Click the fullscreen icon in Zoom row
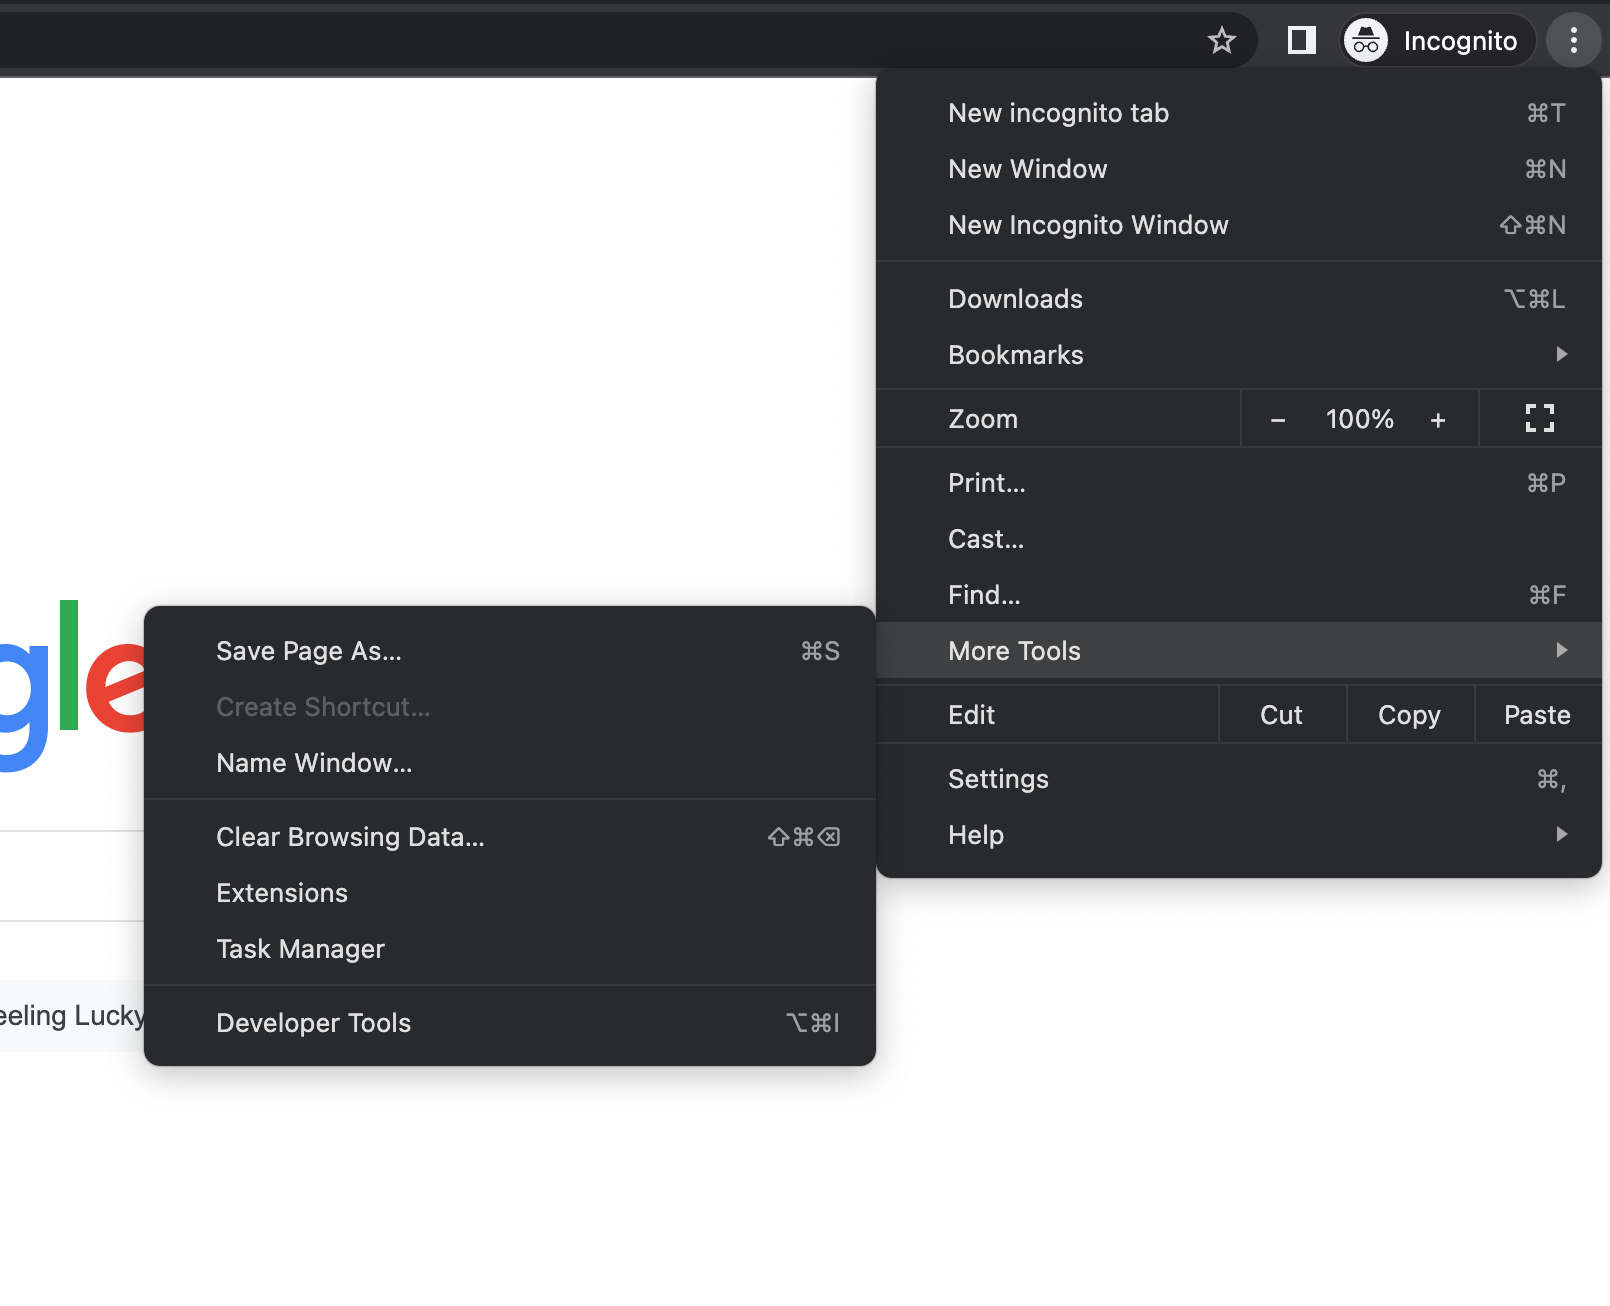This screenshot has height=1306, width=1610. pos(1539,419)
